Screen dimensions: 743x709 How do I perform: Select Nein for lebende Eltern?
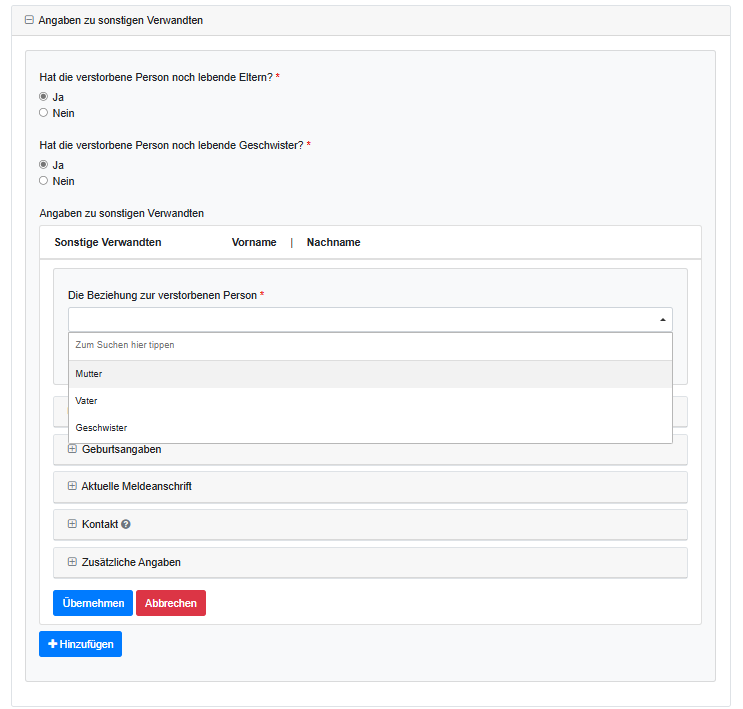point(43,113)
